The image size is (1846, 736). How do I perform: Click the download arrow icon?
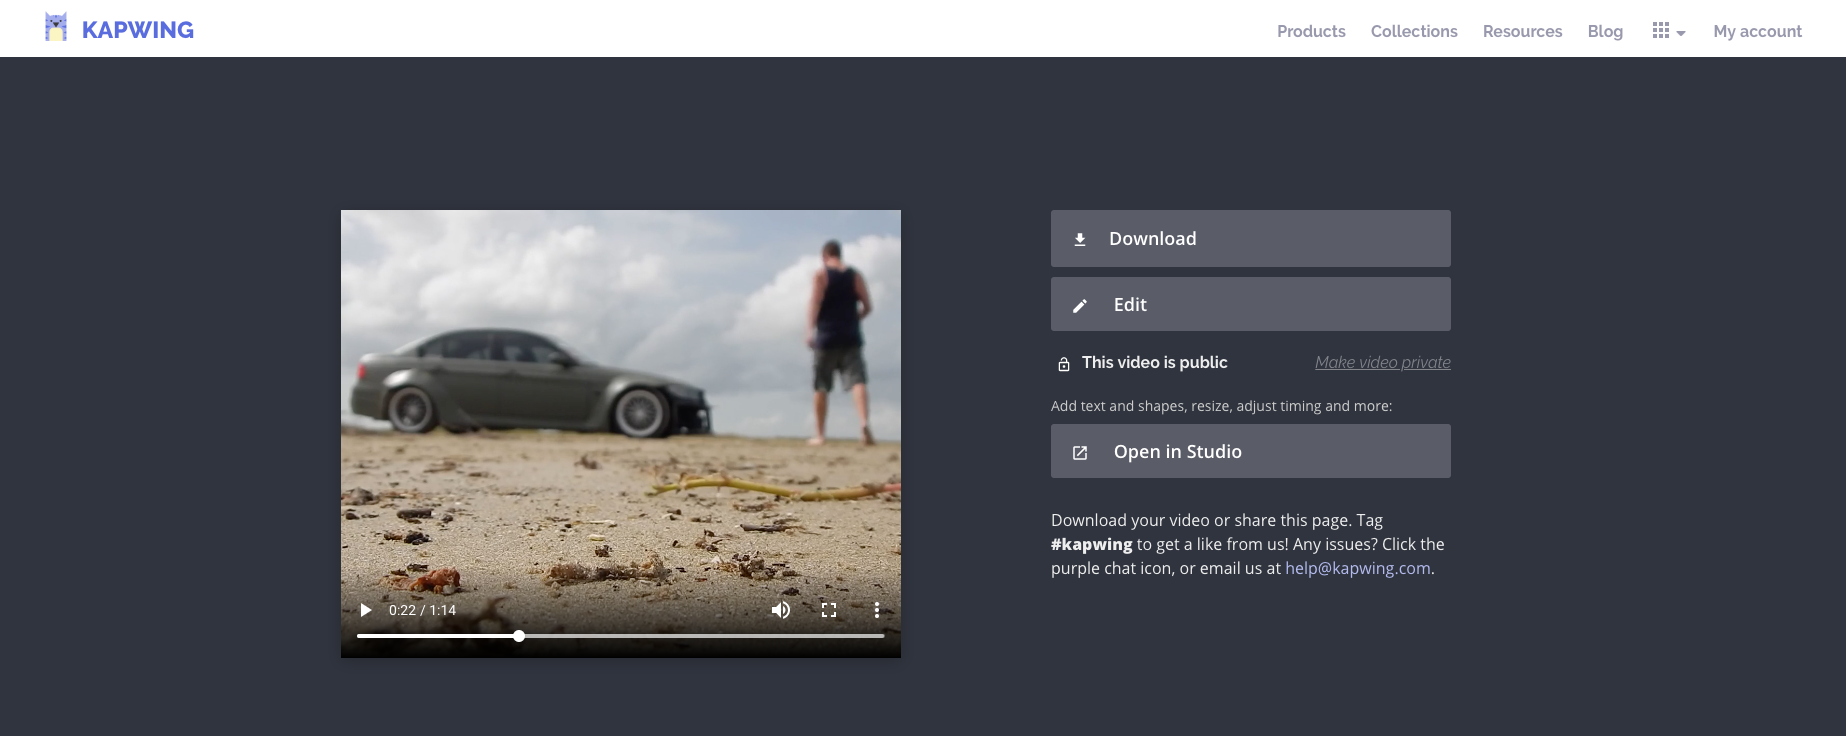(x=1080, y=239)
